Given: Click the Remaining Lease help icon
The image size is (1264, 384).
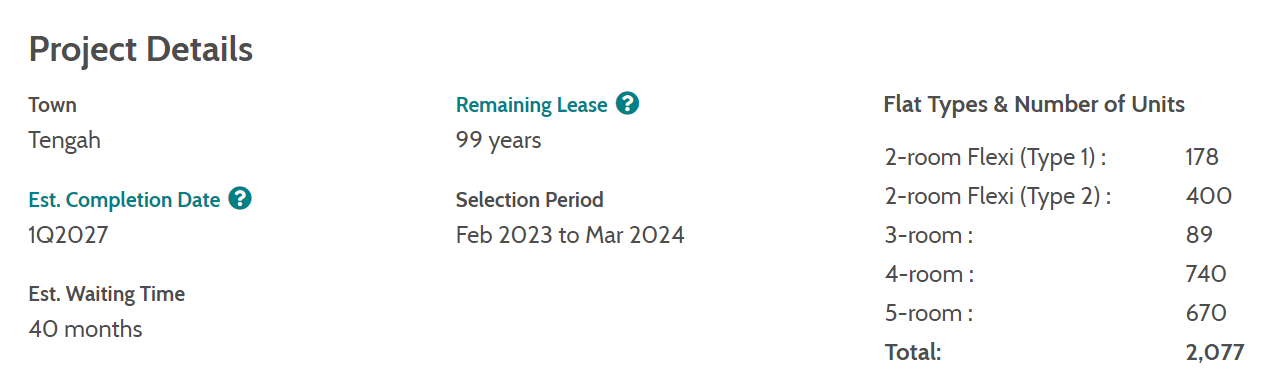Looking at the screenshot, I should [x=627, y=103].
